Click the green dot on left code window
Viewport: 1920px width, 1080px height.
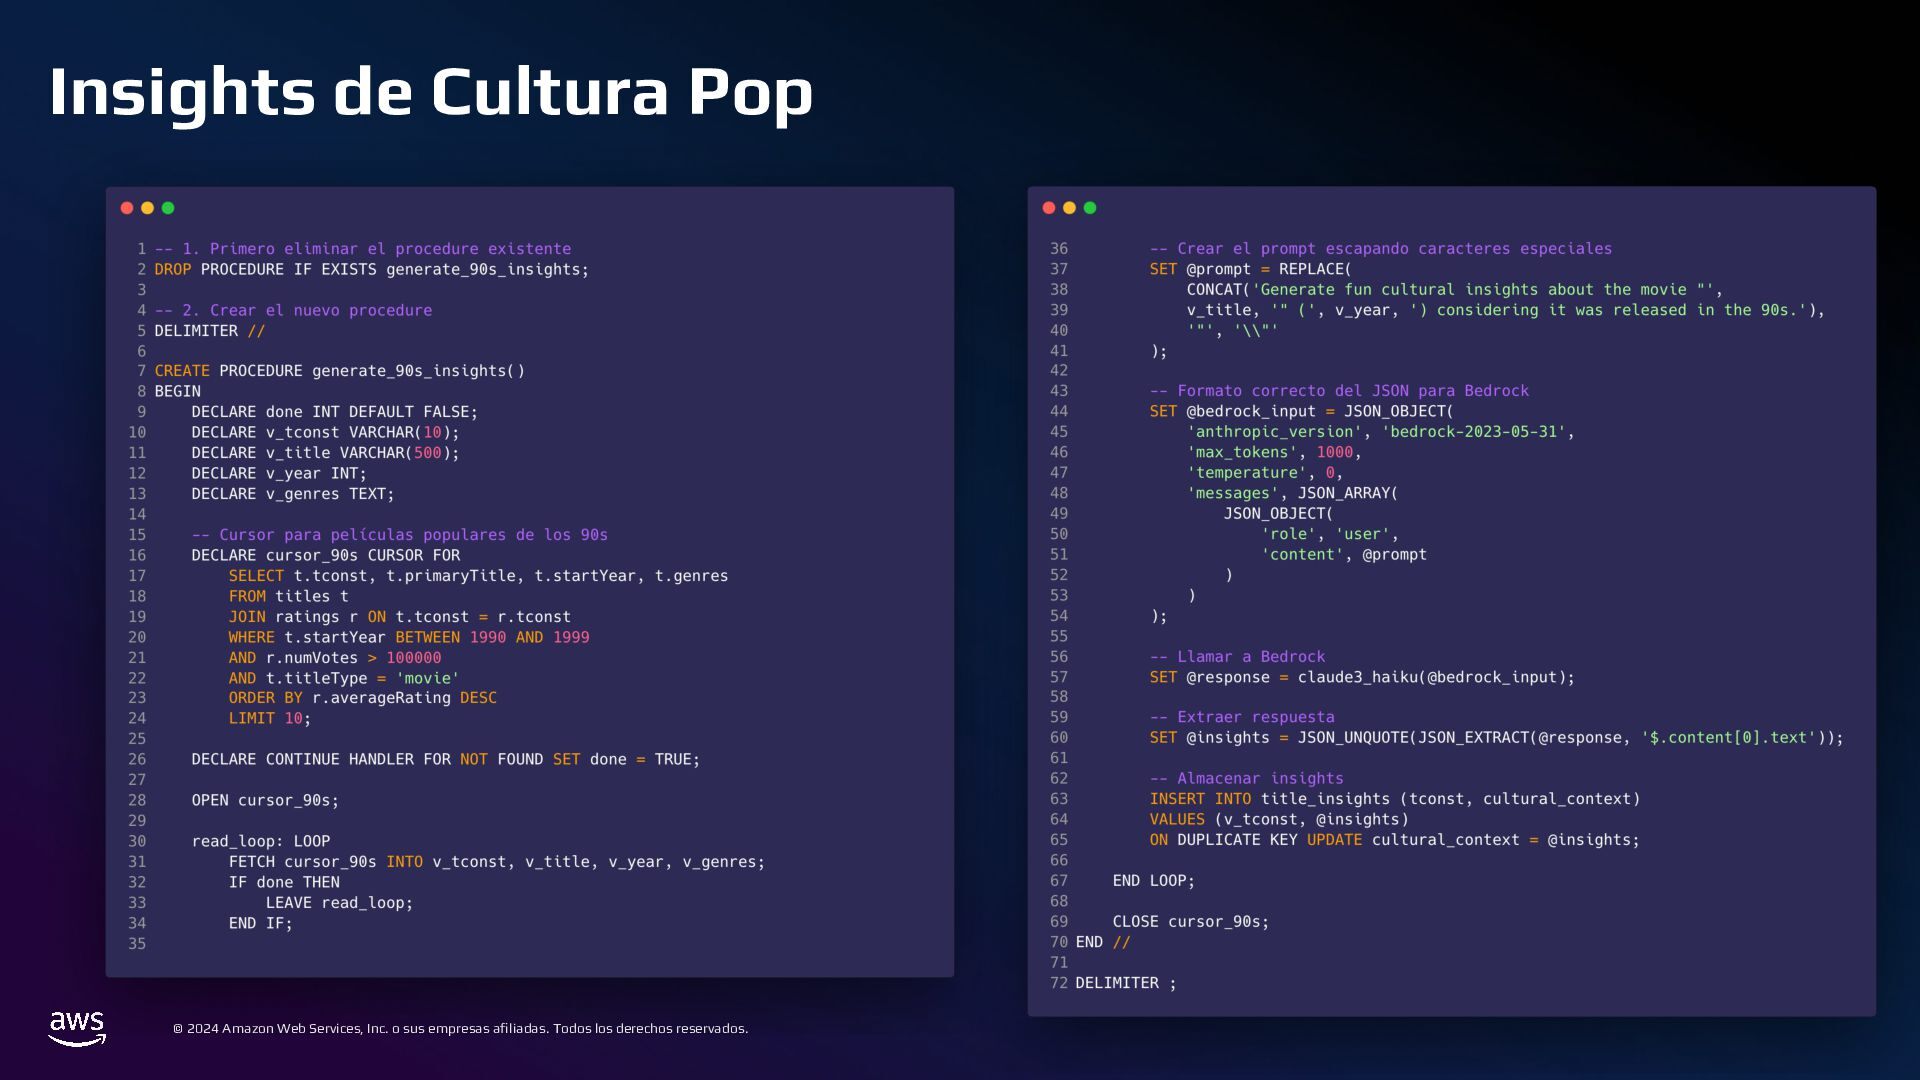pos(168,208)
